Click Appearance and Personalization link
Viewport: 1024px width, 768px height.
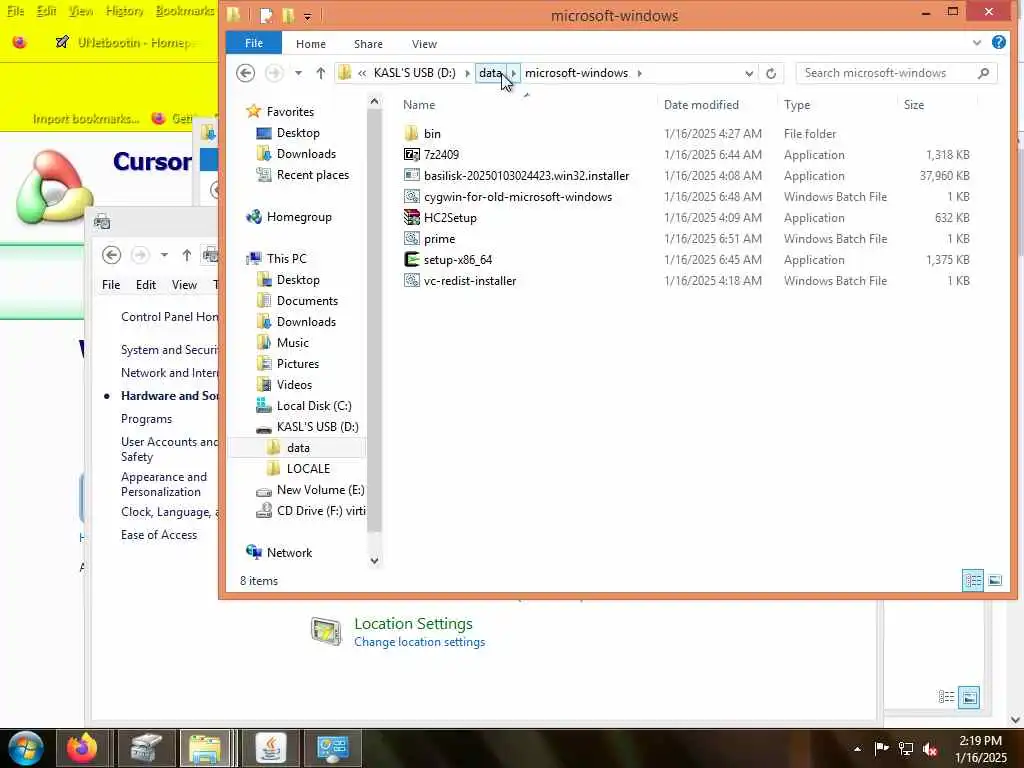(x=164, y=485)
